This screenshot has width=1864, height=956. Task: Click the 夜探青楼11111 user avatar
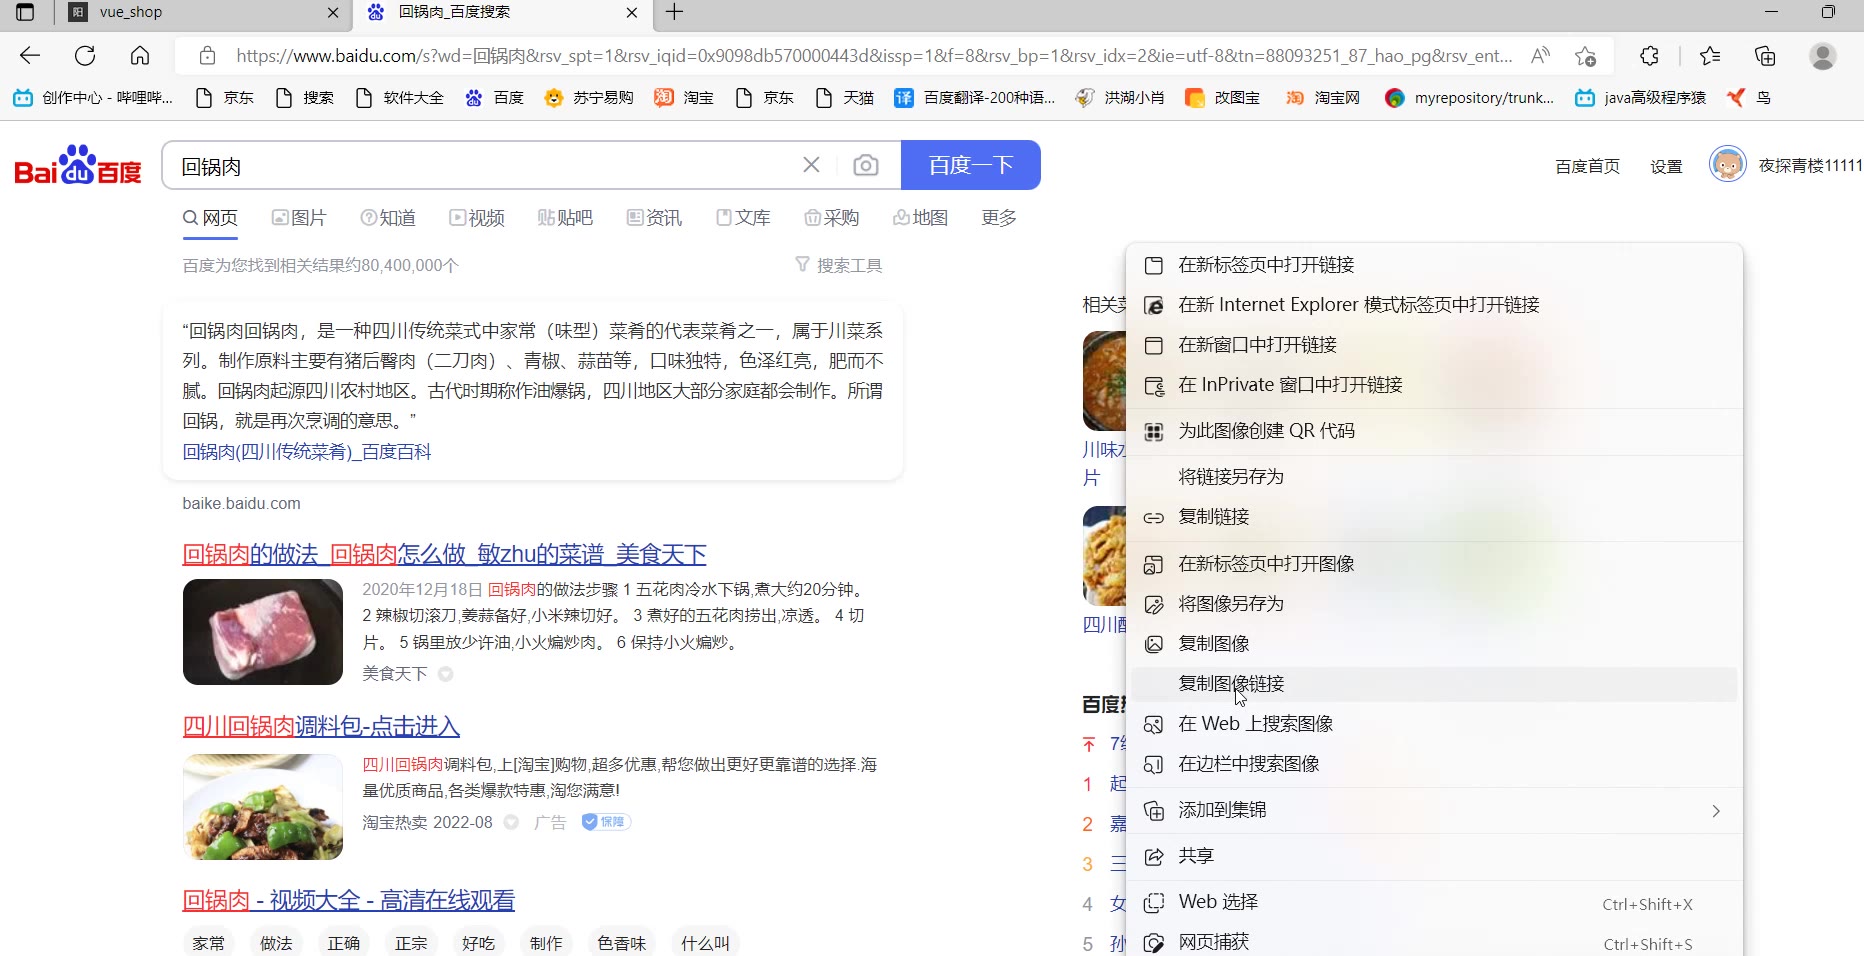coord(1727,164)
